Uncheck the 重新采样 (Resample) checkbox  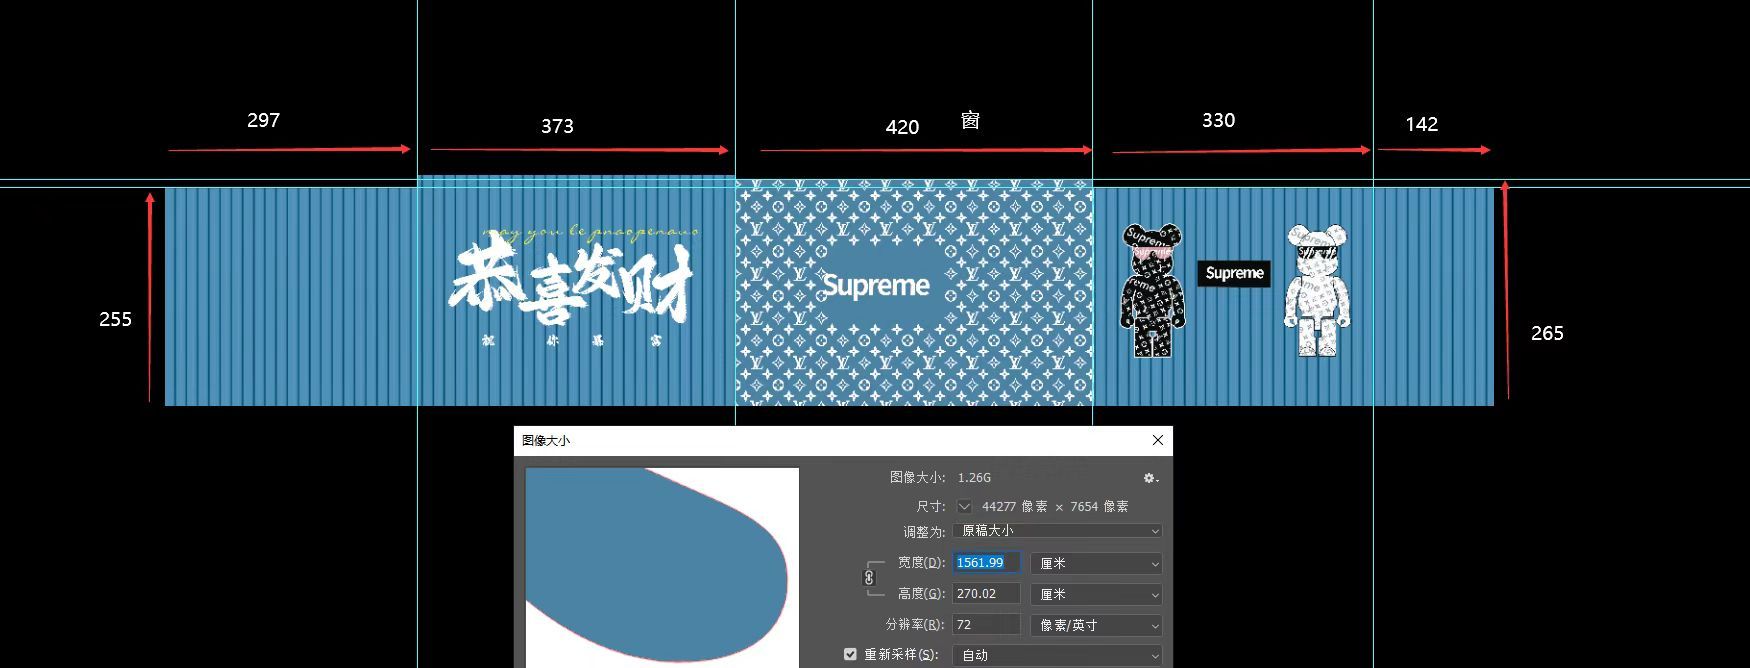tap(850, 654)
